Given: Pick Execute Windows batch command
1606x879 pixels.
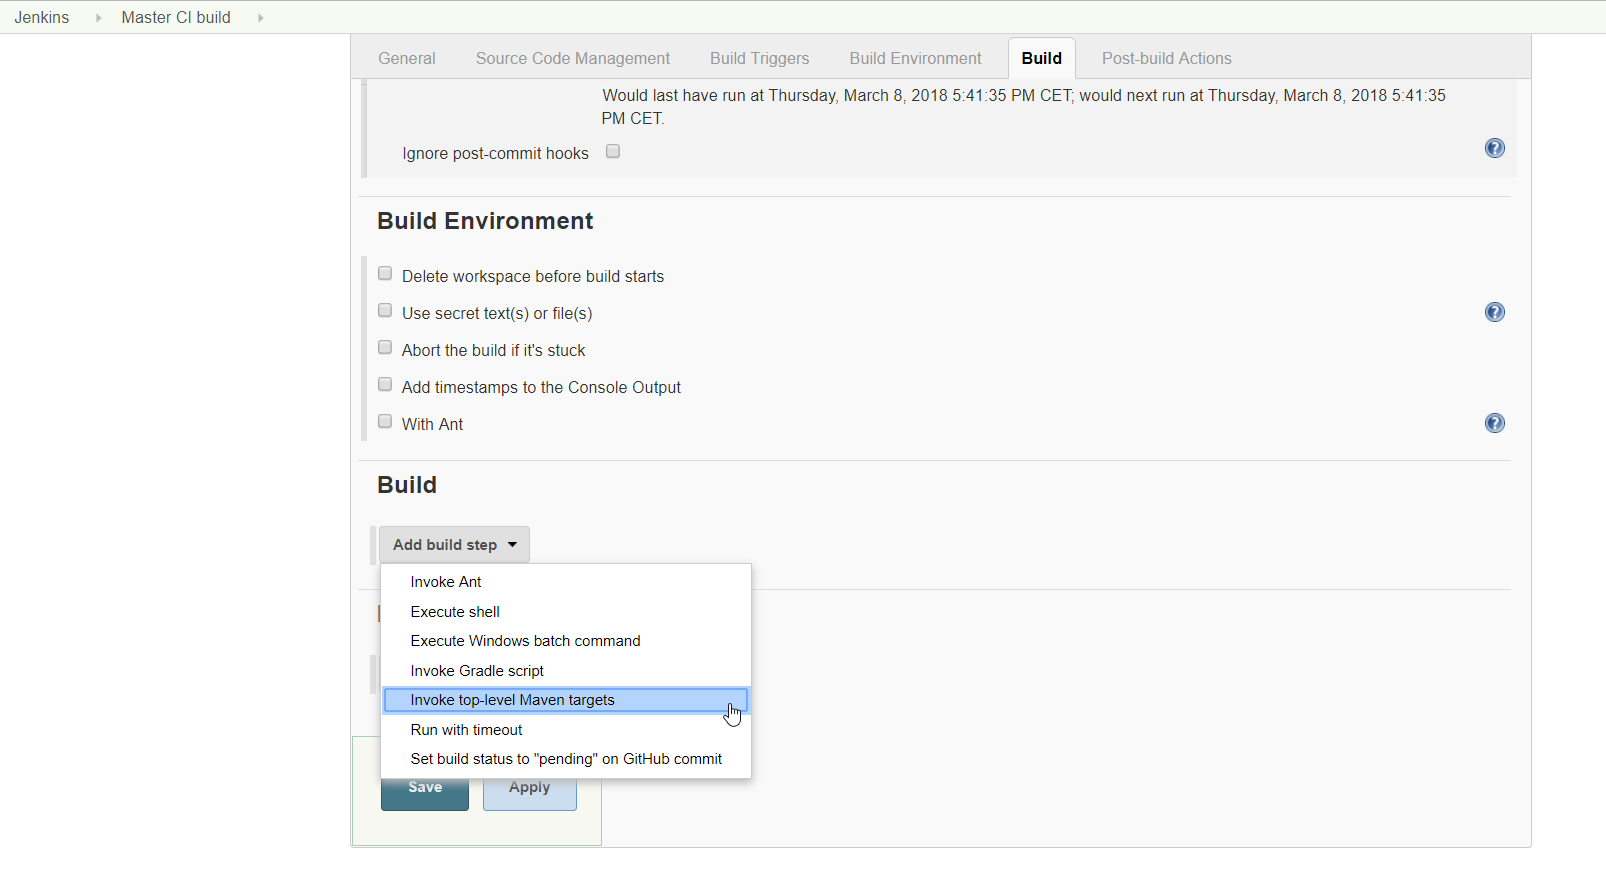Looking at the screenshot, I should (525, 641).
